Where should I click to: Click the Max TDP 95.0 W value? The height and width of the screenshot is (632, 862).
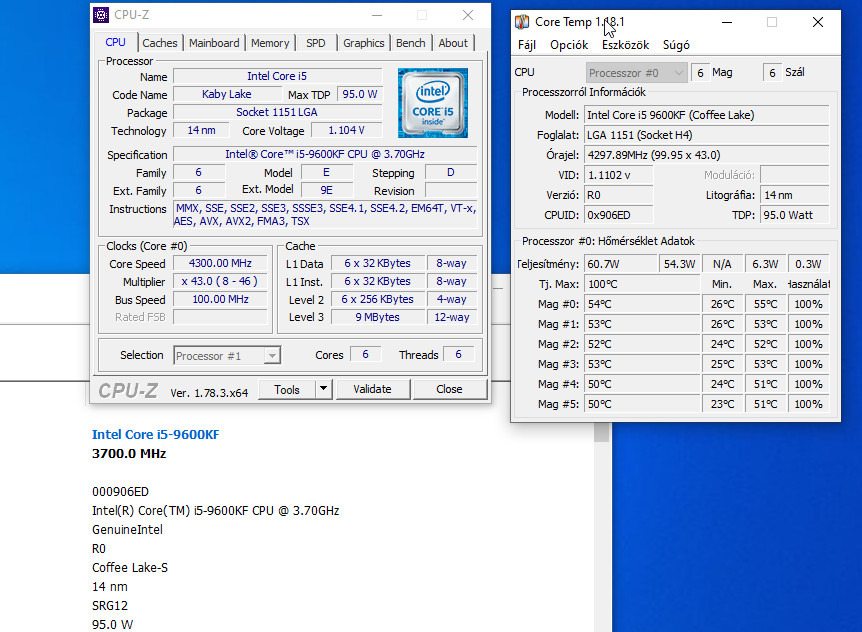click(360, 94)
